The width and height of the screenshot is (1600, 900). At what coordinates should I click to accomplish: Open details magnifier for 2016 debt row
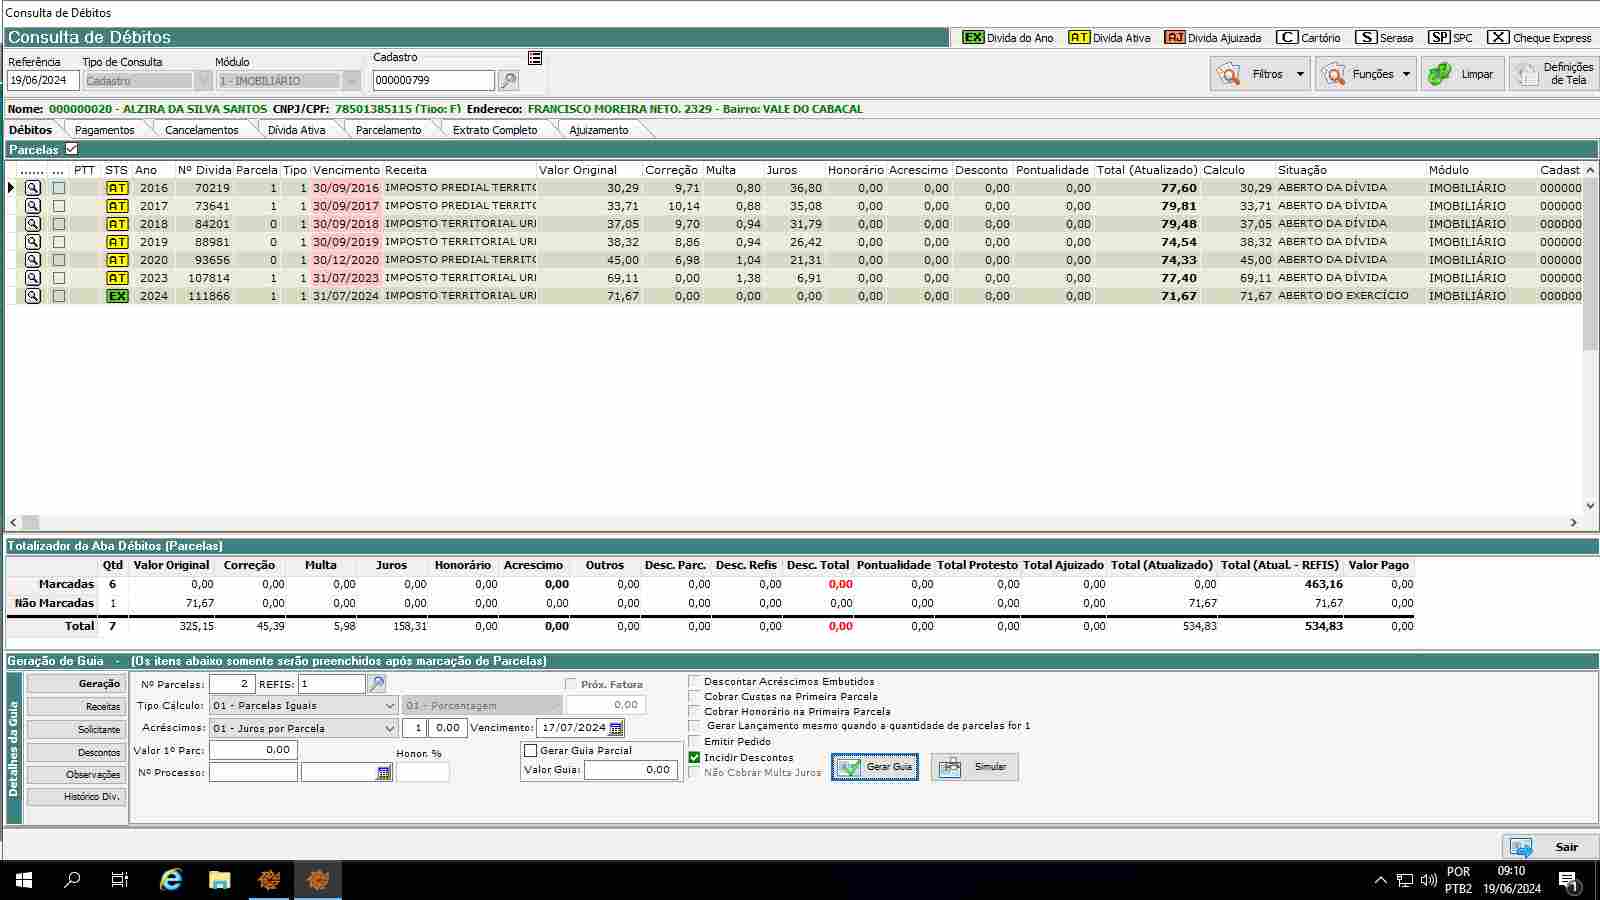[x=33, y=188]
